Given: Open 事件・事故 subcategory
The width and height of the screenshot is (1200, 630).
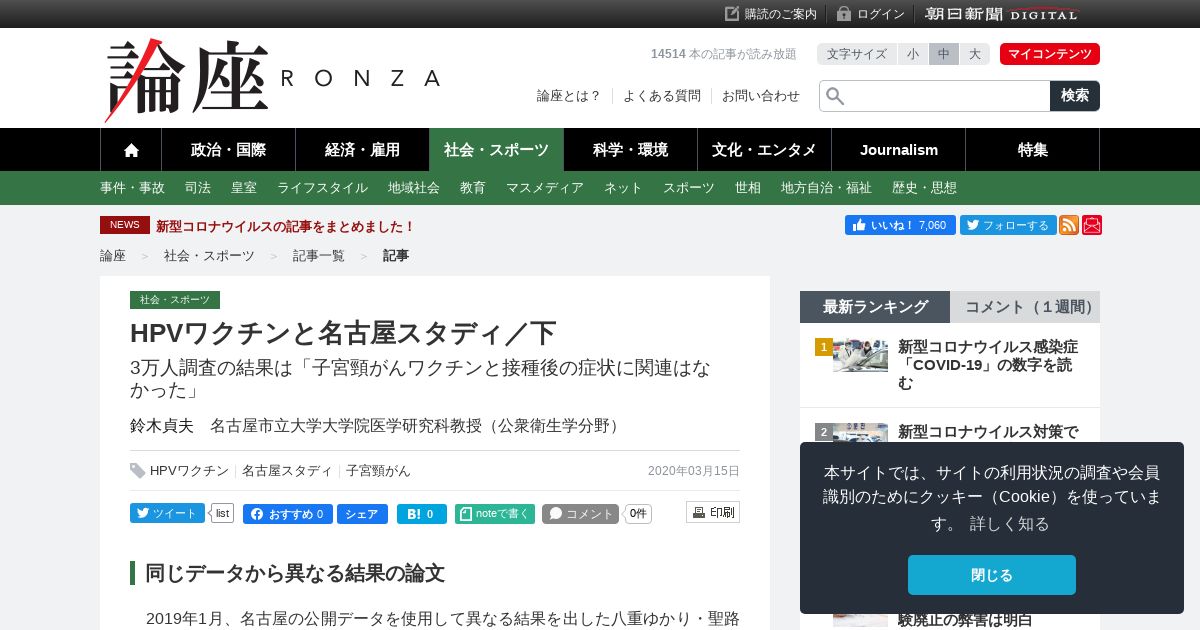Looking at the screenshot, I should tap(132, 188).
